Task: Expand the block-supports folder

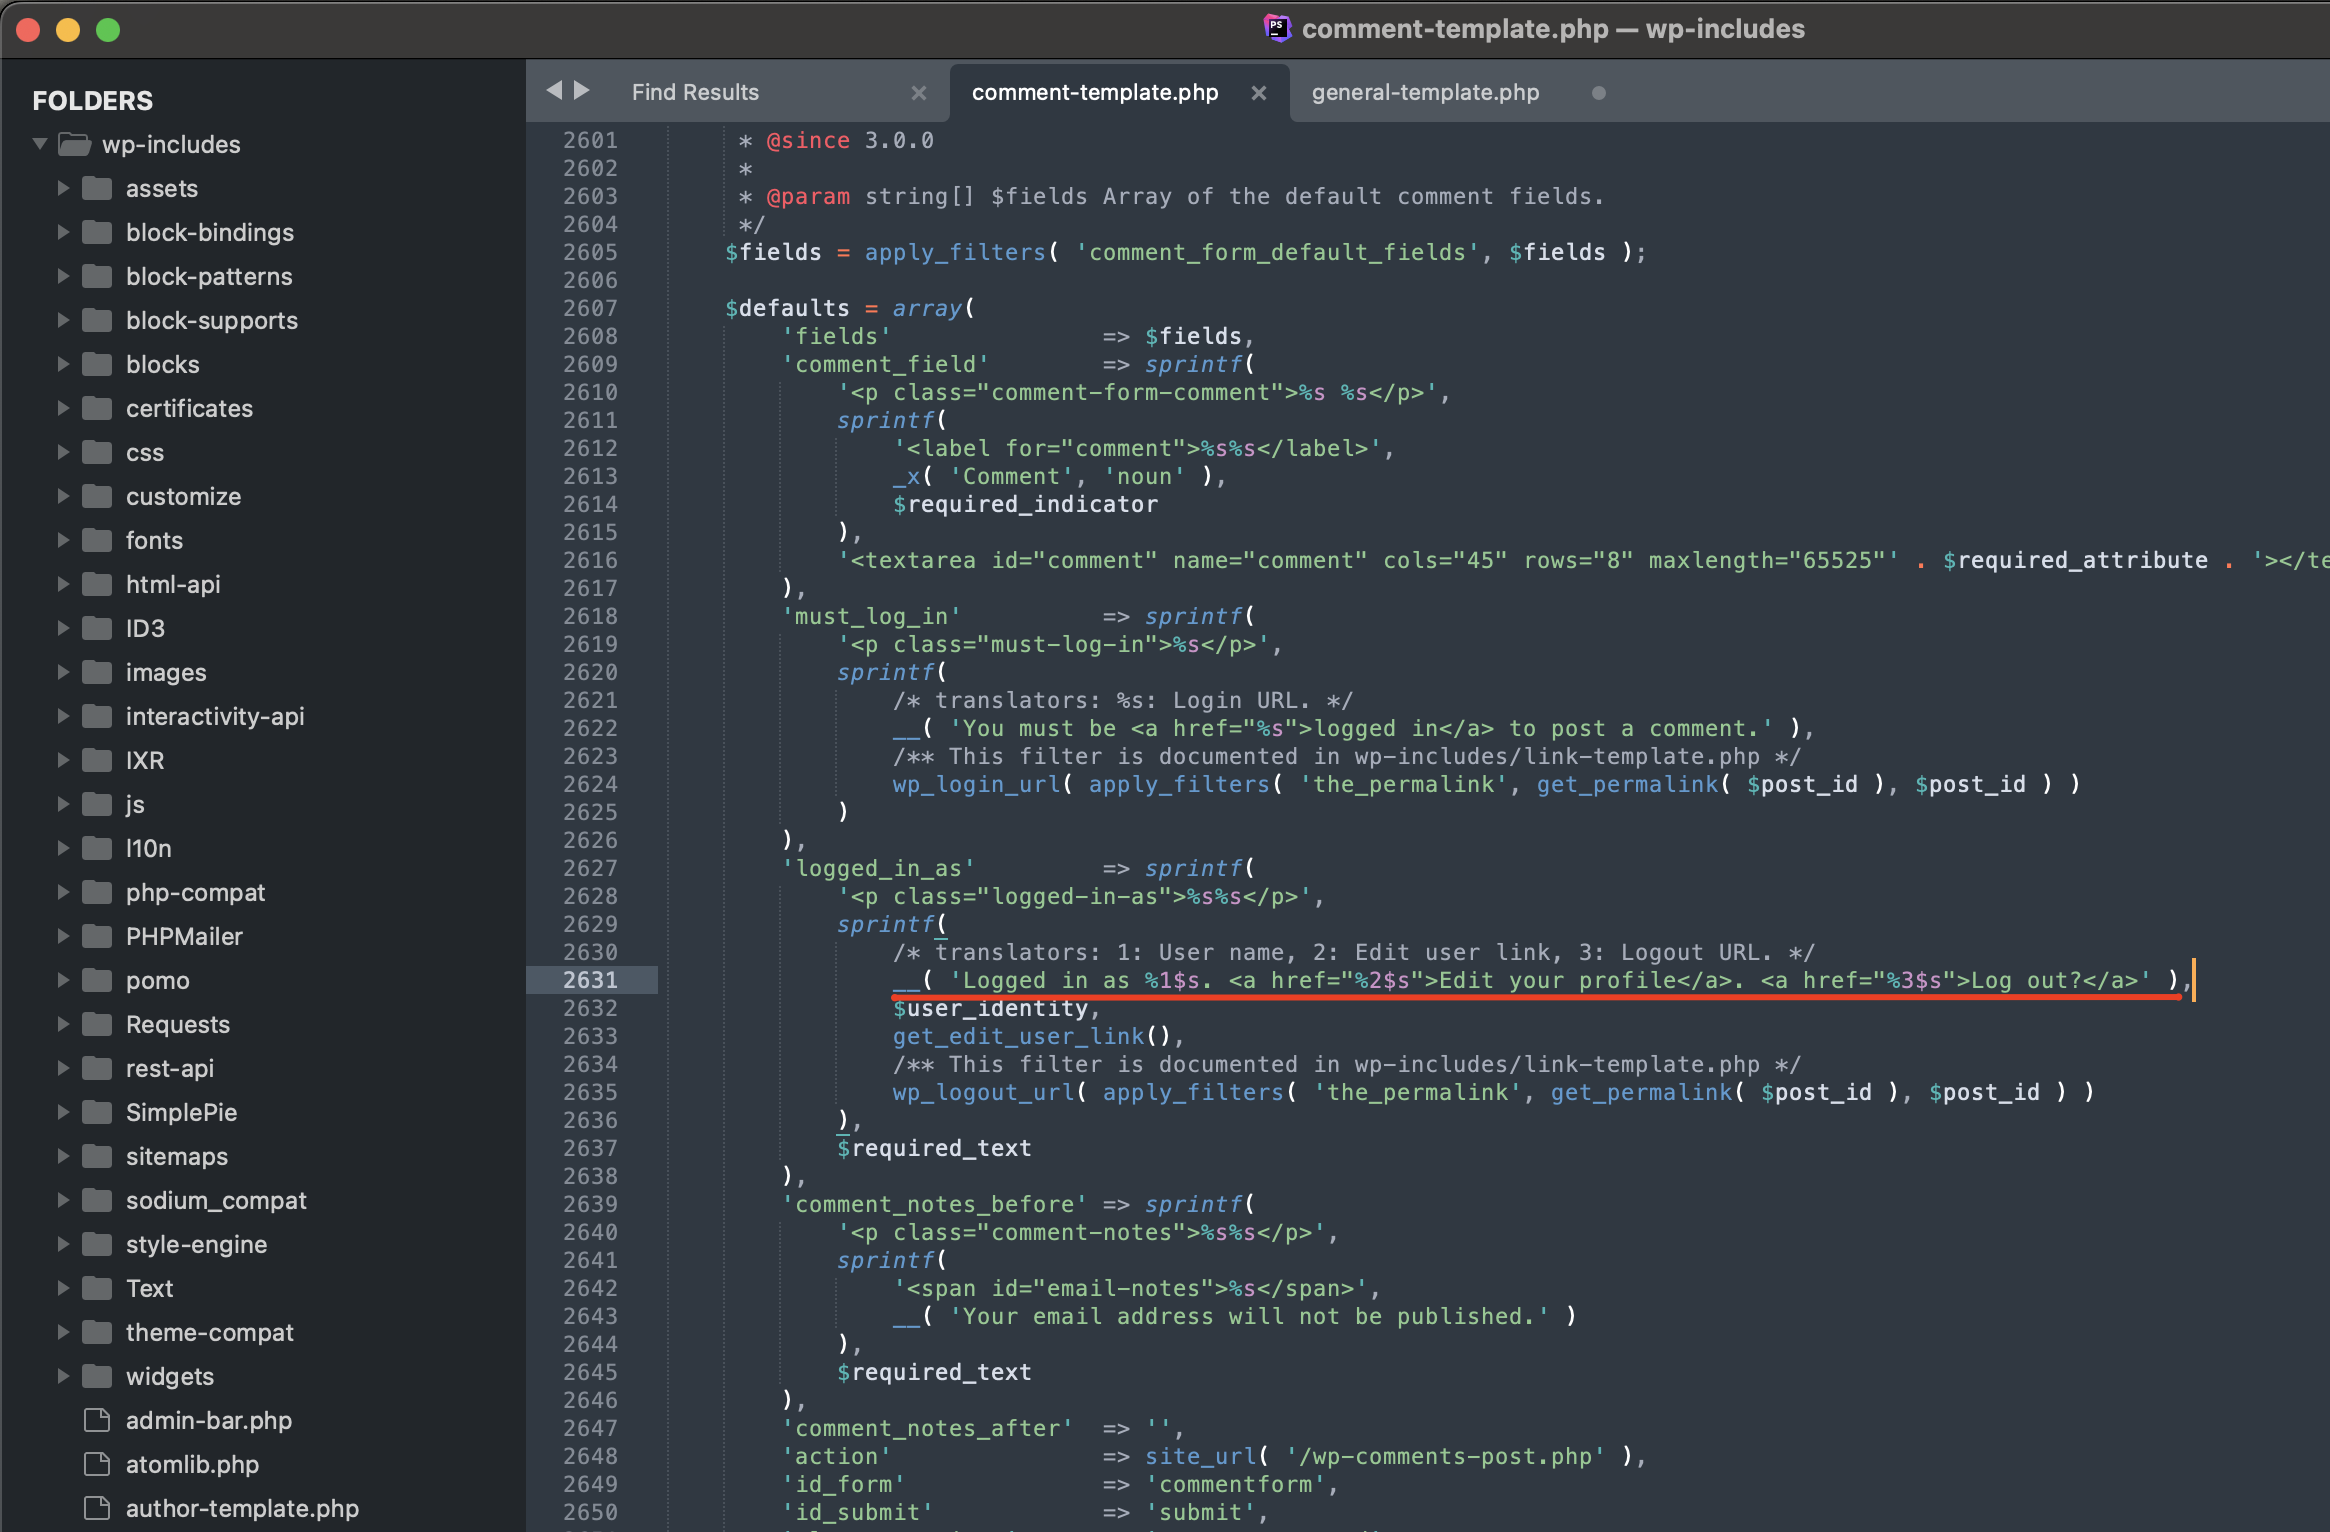Action: 63,320
